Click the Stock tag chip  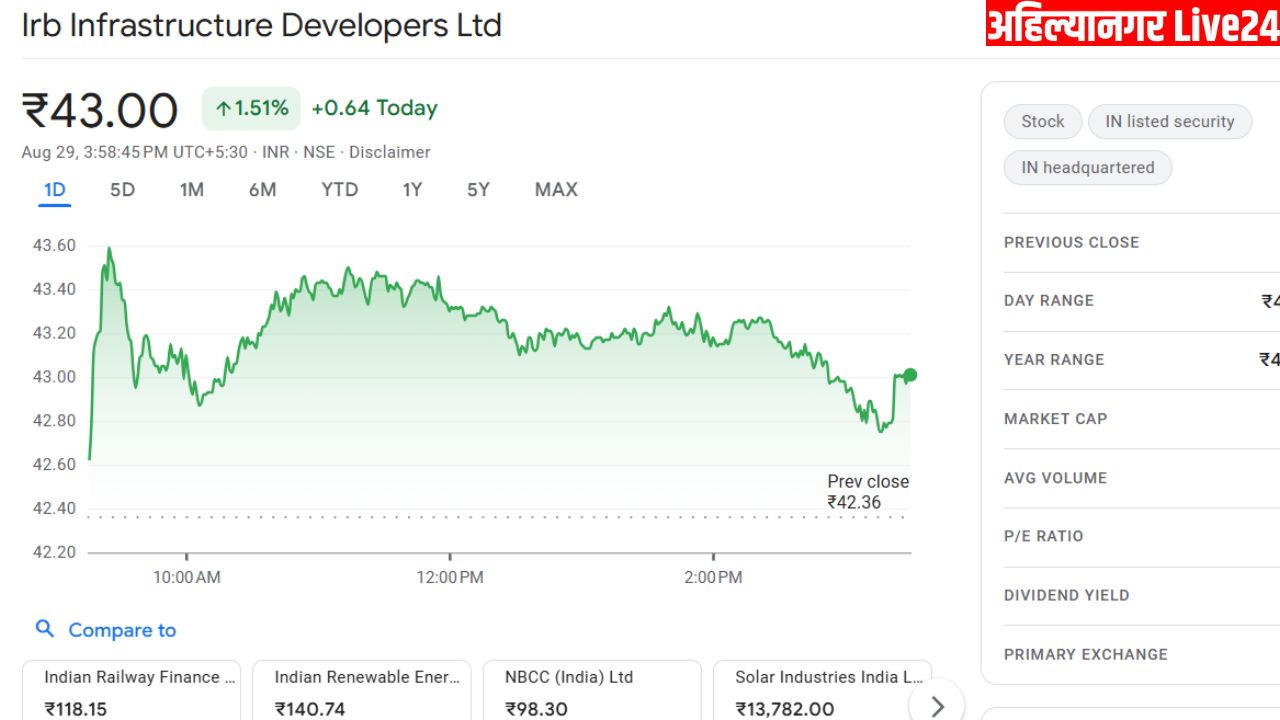(x=1042, y=122)
